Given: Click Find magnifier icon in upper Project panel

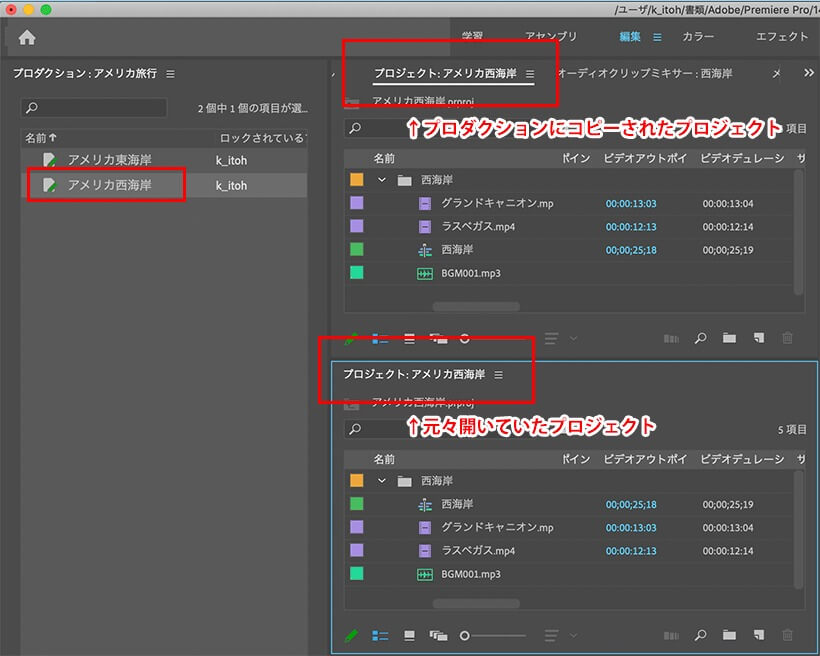Looking at the screenshot, I should [700, 338].
